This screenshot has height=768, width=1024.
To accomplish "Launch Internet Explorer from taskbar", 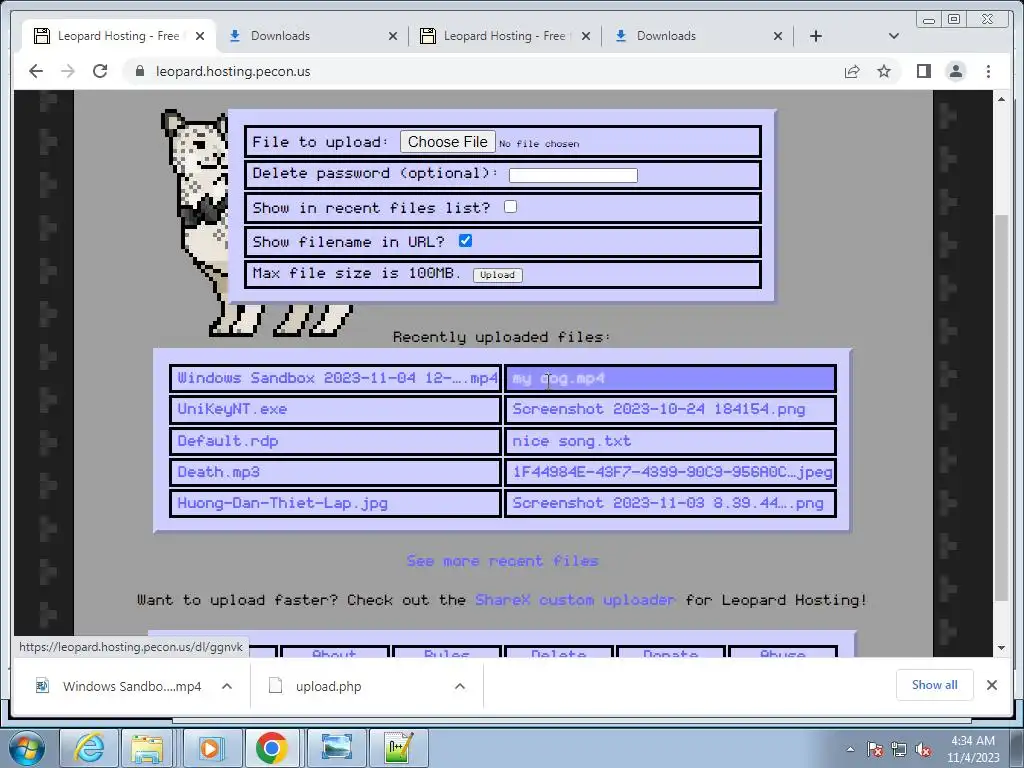I will pyautogui.click(x=89, y=748).
